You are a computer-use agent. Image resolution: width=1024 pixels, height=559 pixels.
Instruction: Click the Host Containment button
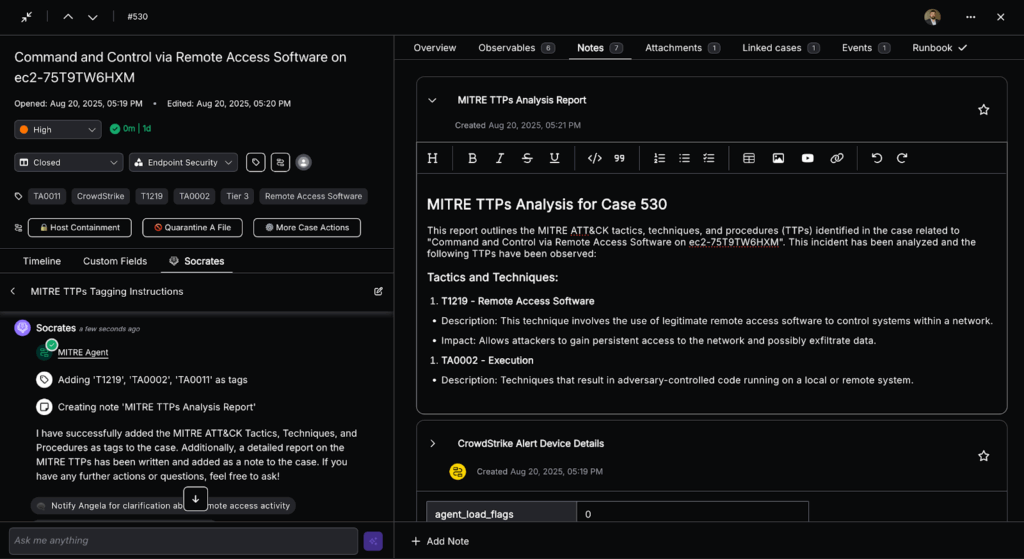[x=80, y=227]
